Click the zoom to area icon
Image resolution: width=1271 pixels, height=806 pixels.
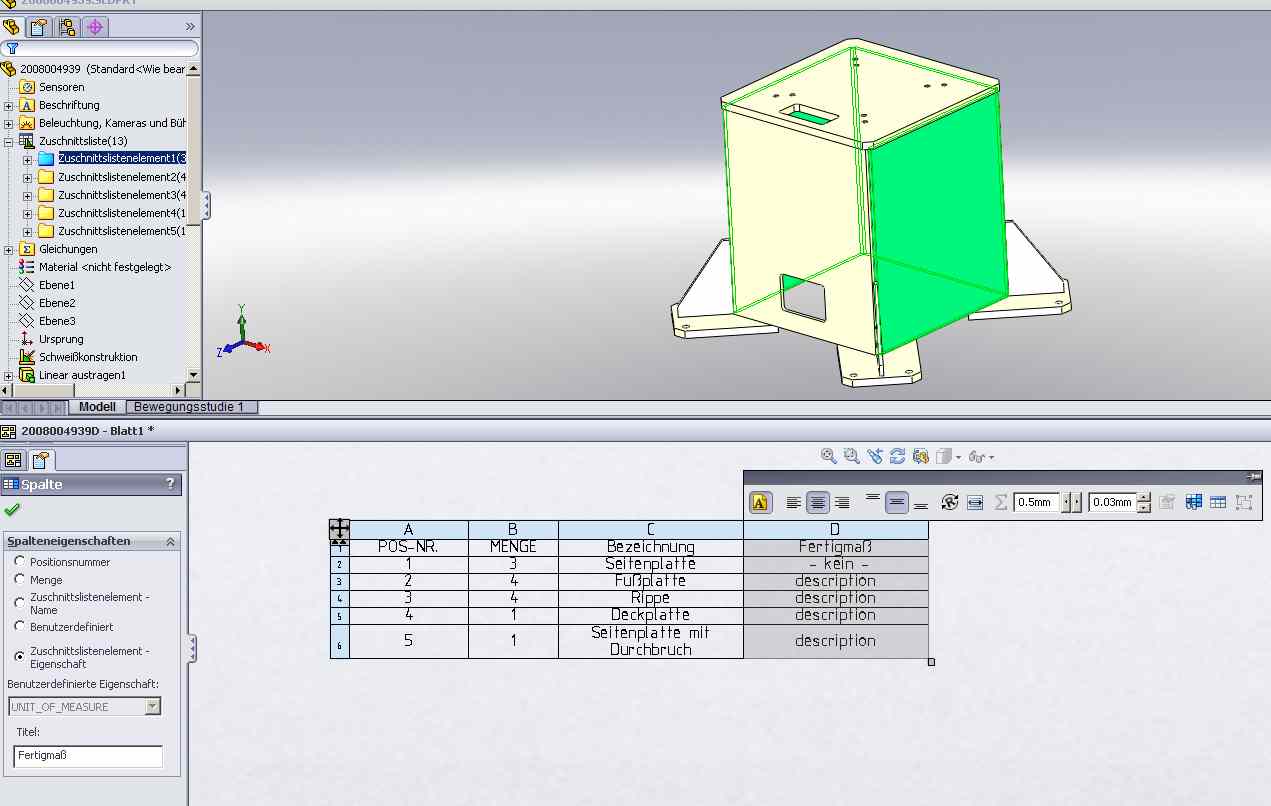852,456
